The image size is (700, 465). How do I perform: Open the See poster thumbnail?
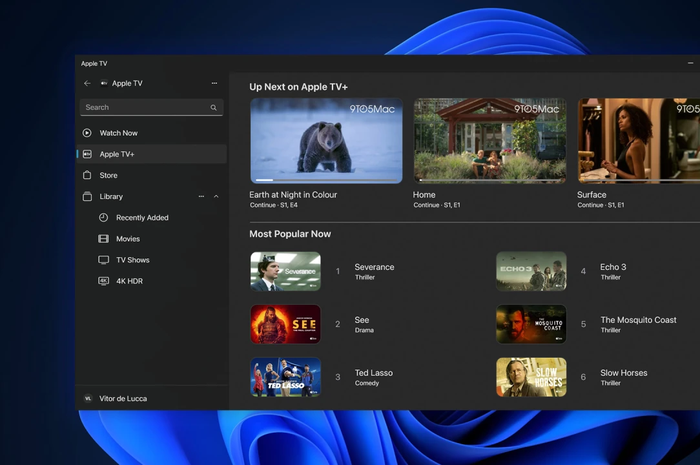coord(285,324)
